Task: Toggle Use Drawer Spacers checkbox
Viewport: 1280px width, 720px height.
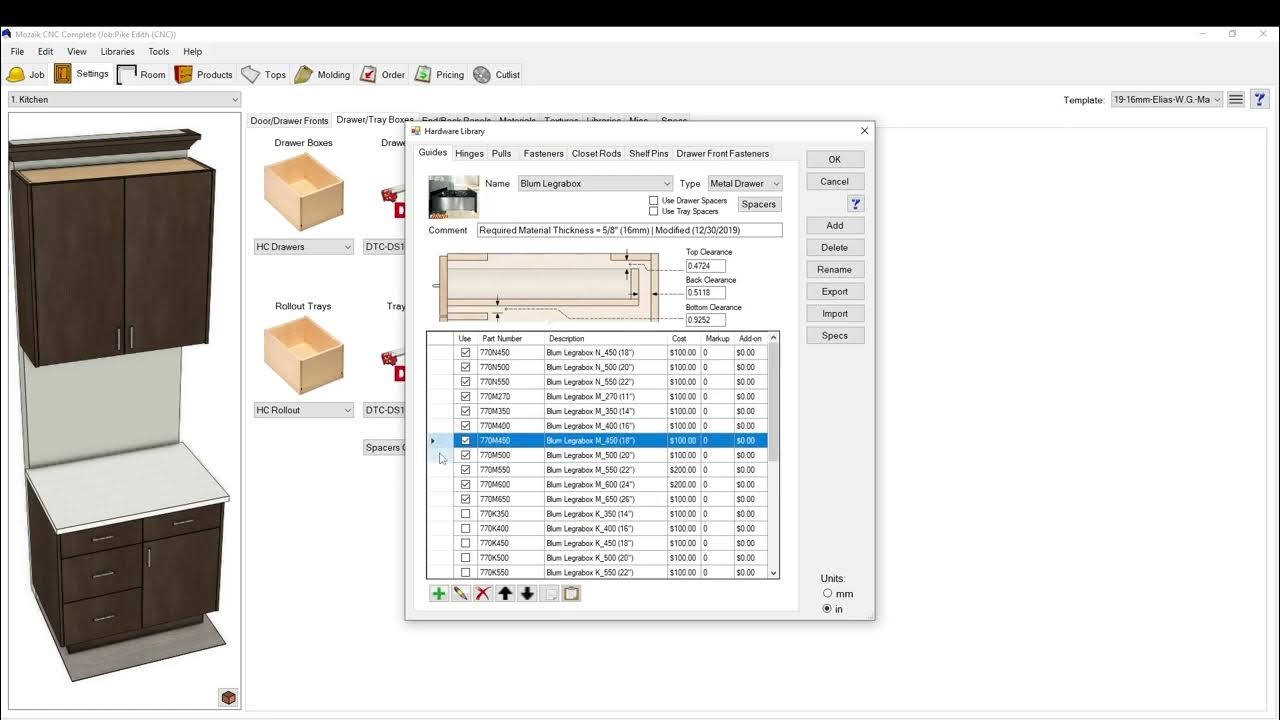Action: point(654,201)
